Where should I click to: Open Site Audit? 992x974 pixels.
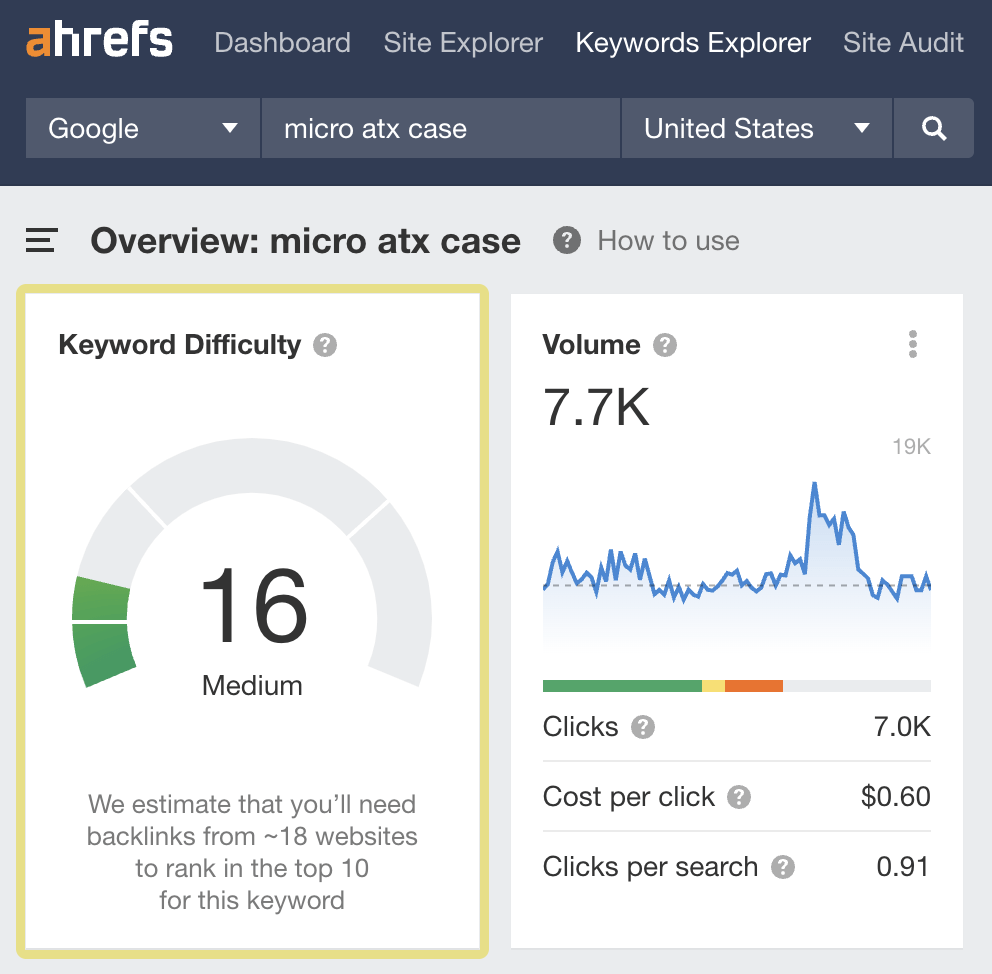tap(903, 43)
